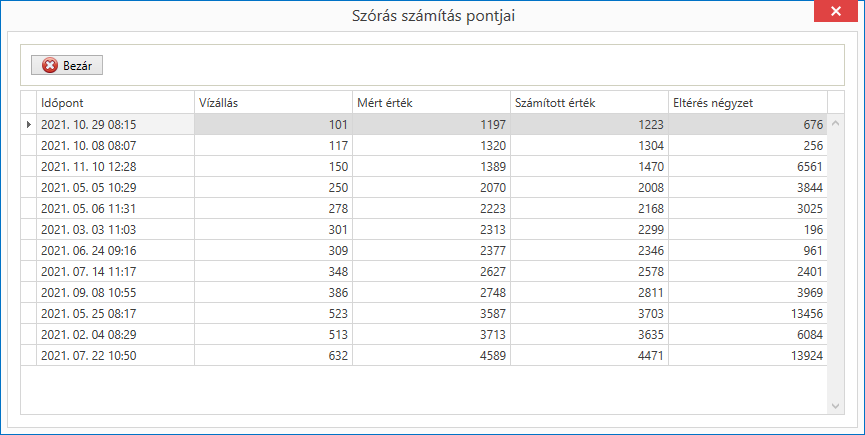This screenshot has width=865, height=435.
Task: Click the grid's top-left select-all corner
Action: coord(29,103)
